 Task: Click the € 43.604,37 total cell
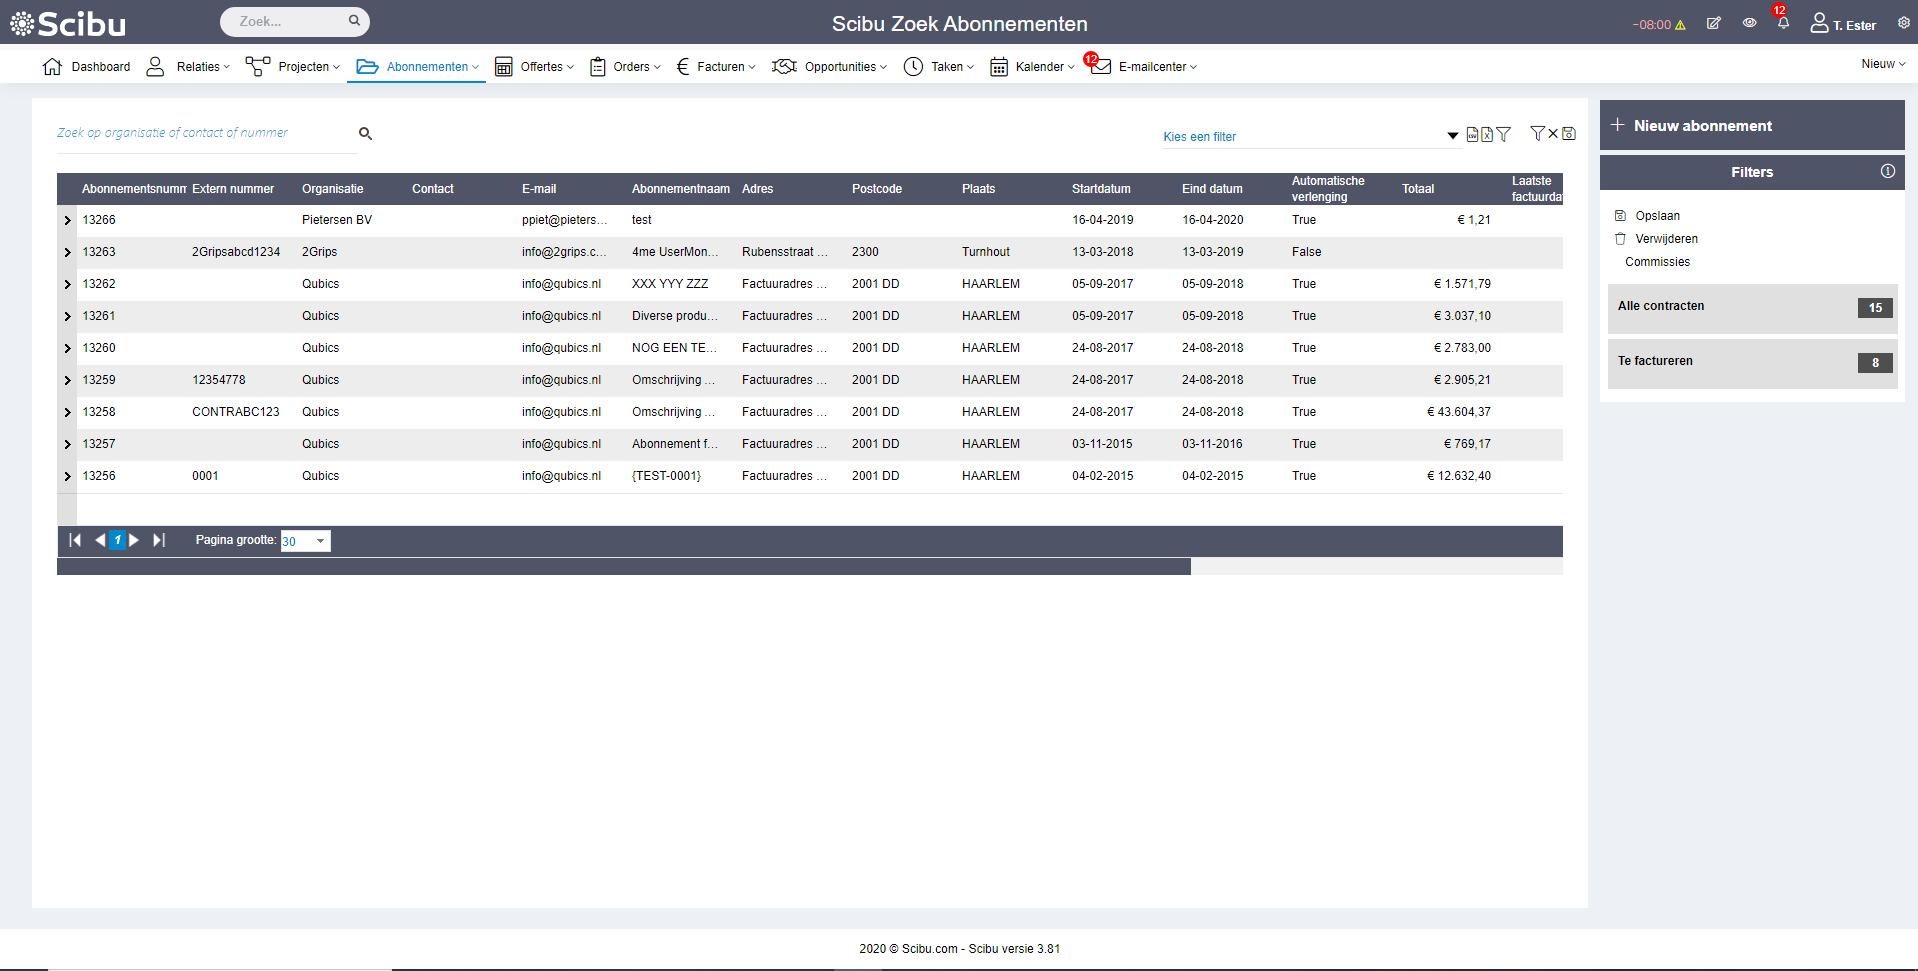tap(1459, 412)
